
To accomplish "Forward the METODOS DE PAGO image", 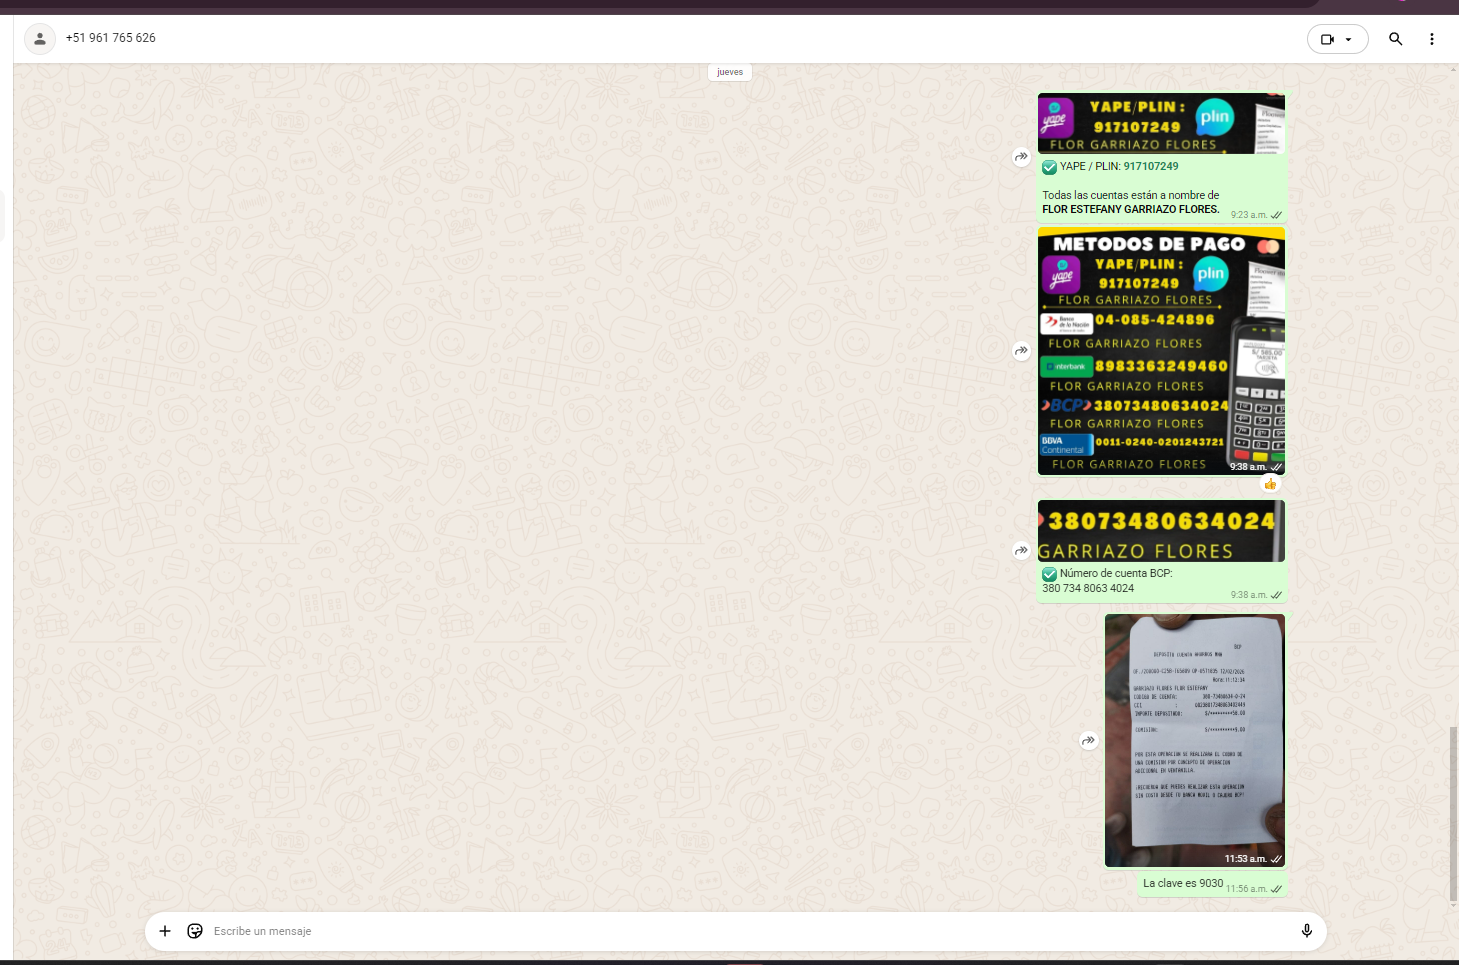I will click(1021, 351).
